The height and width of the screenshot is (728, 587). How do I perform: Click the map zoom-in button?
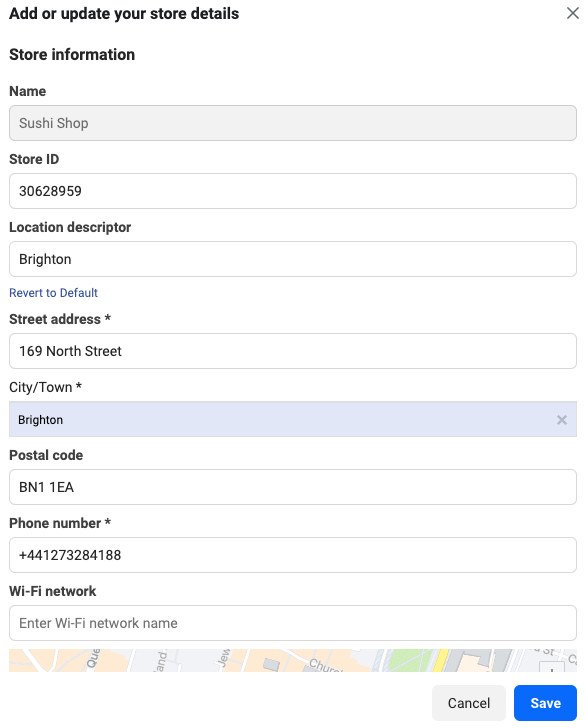(552, 668)
